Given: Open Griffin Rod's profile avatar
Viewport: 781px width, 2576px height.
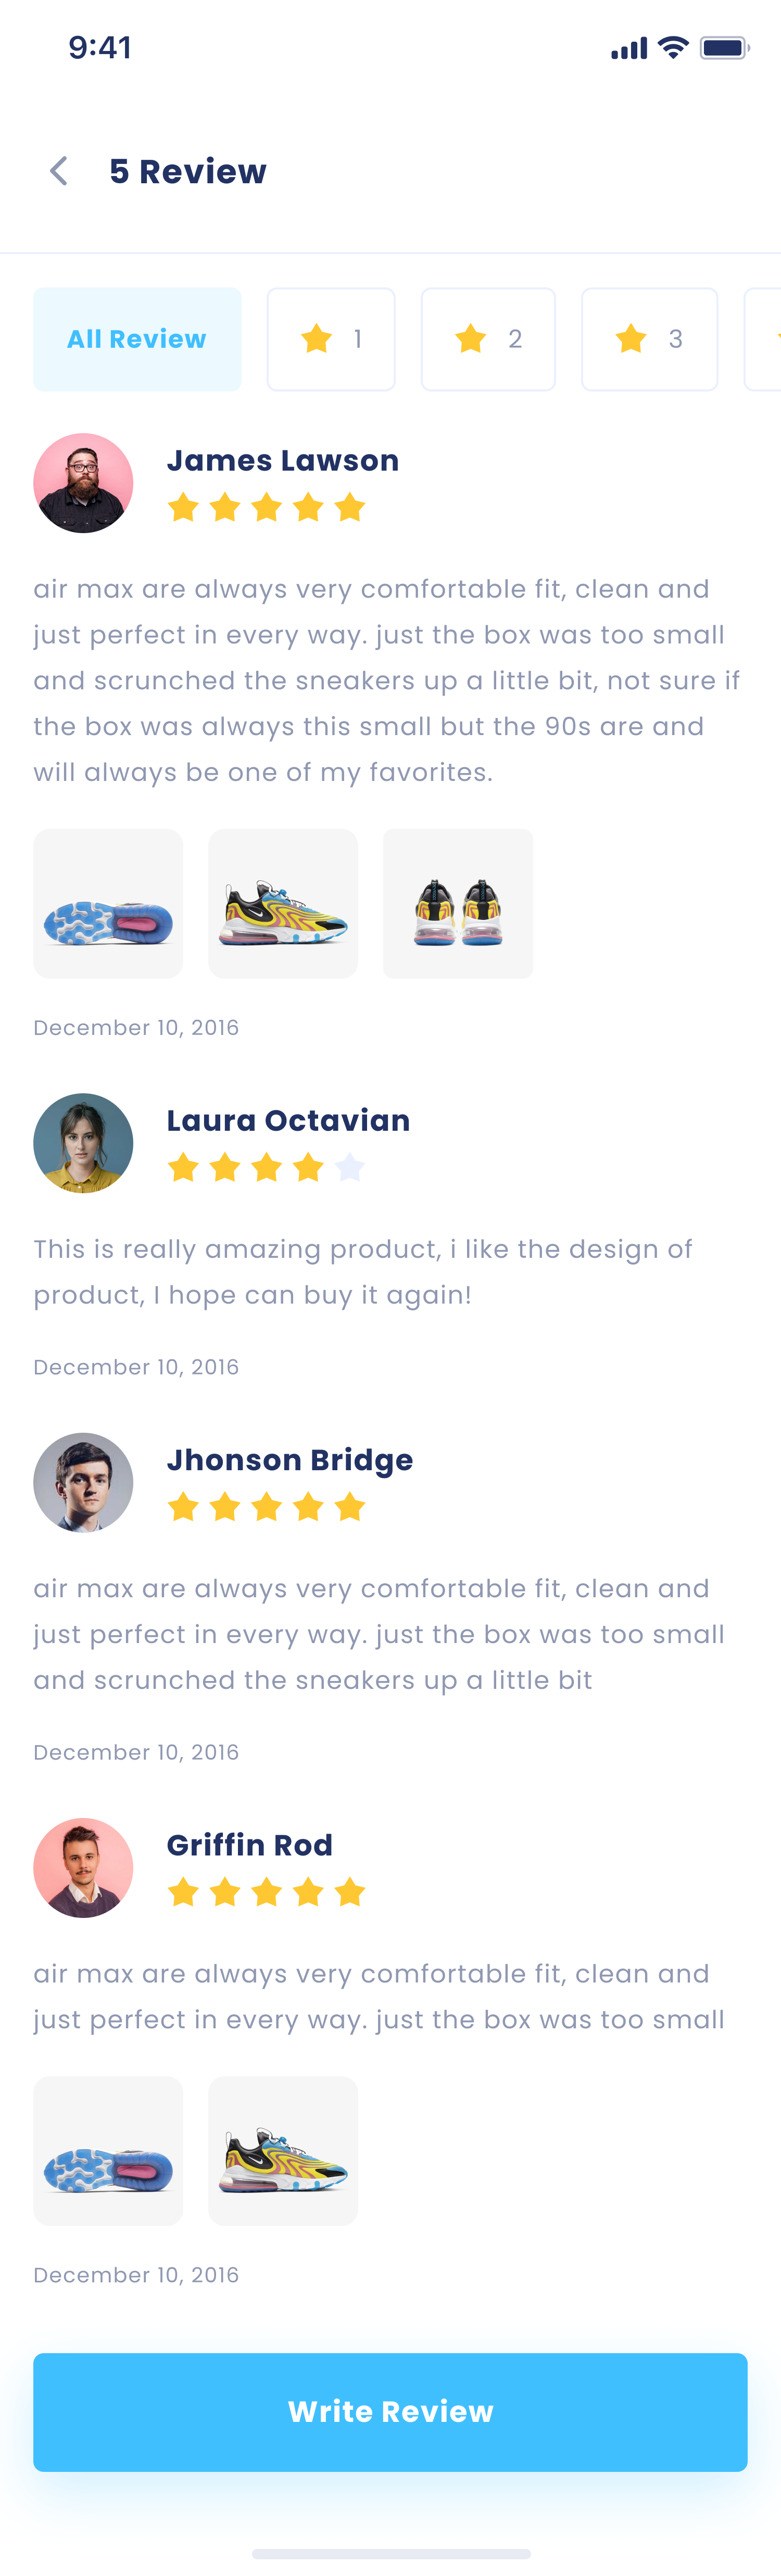Looking at the screenshot, I should tap(83, 1867).
